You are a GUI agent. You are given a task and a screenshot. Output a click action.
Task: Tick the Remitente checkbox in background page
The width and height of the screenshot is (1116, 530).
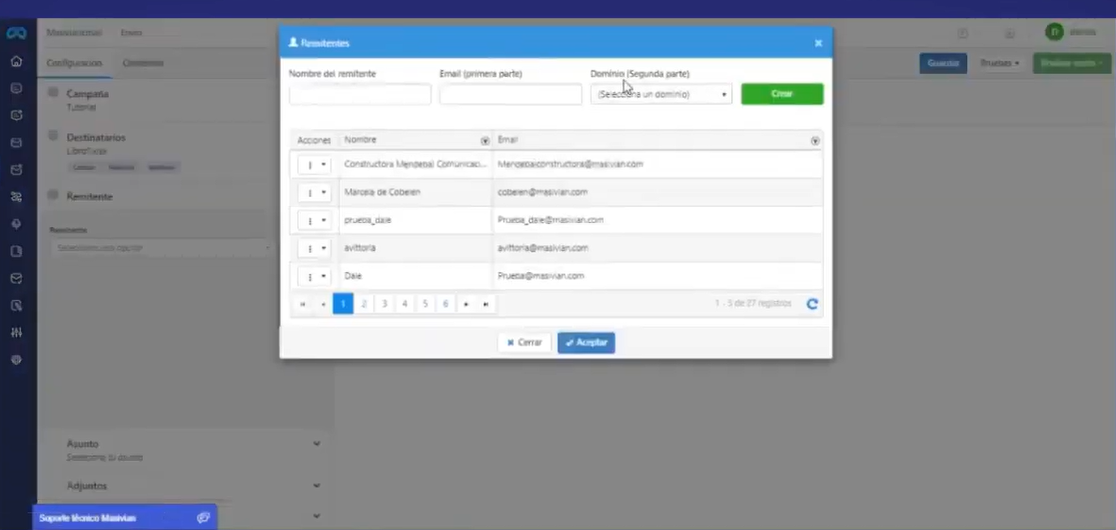pos(53,195)
